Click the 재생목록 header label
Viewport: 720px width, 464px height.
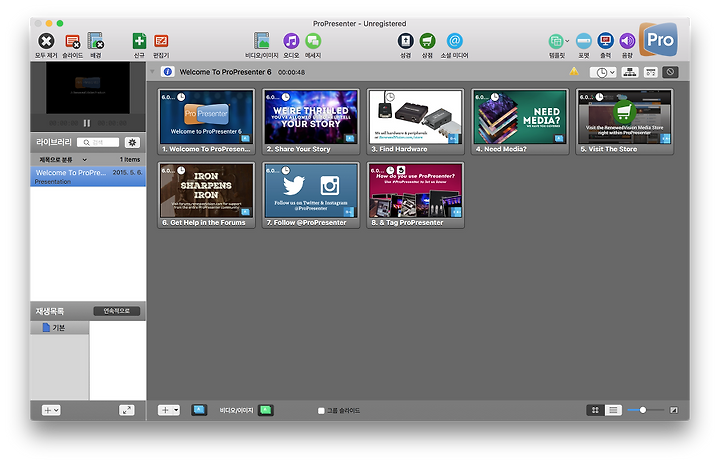pos(50,311)
